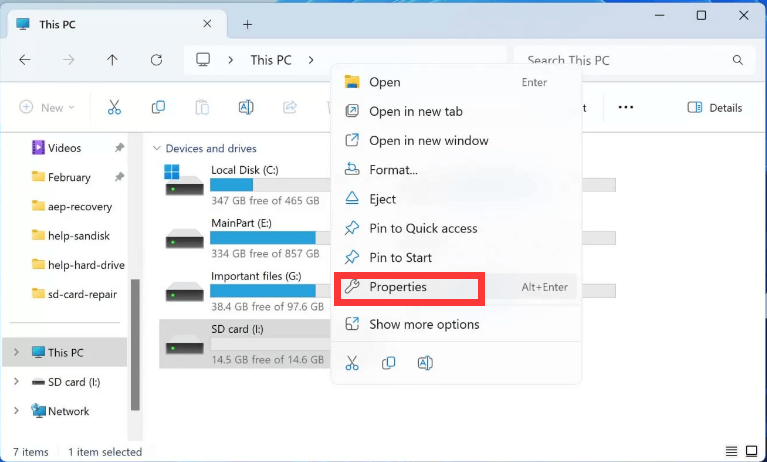Close the This PC tab

click(207, 23)
